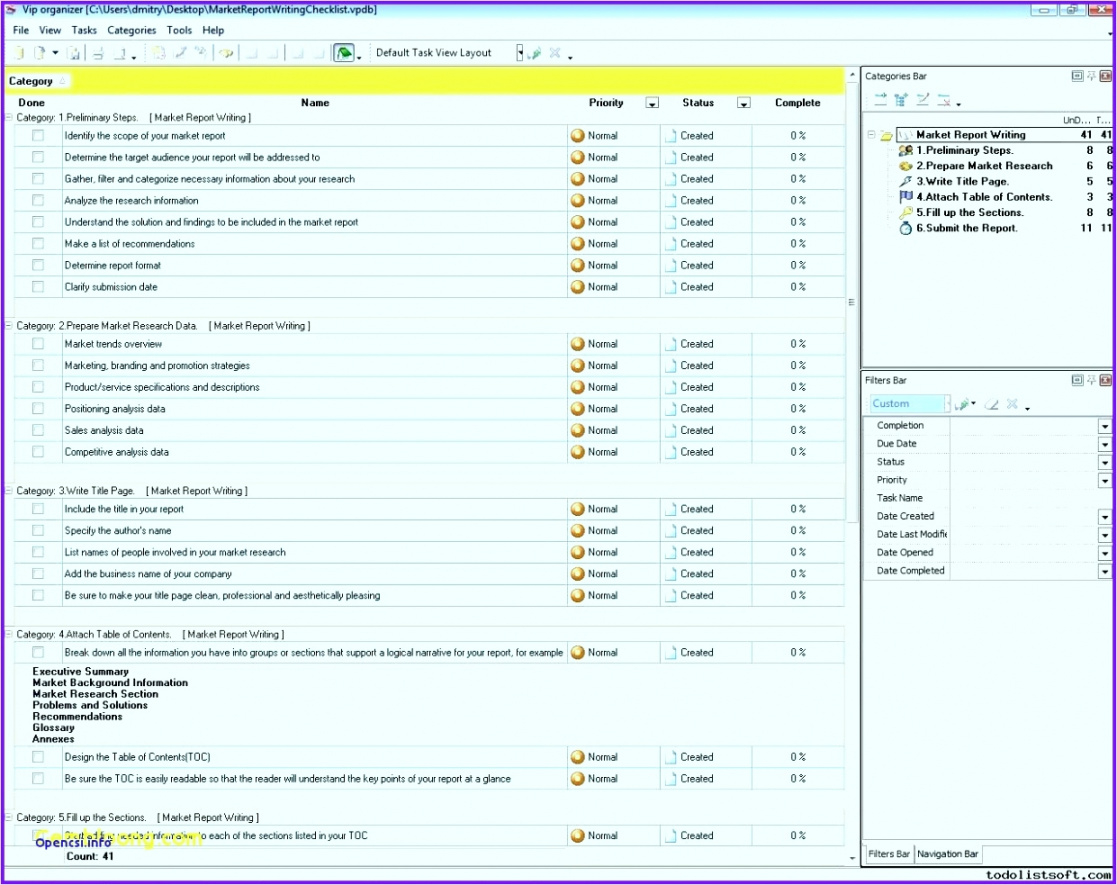Screen dimensions: 1117x885
Task: Tick checkbox for 'Specify the author's name'
Action: (x=38, y=531)
